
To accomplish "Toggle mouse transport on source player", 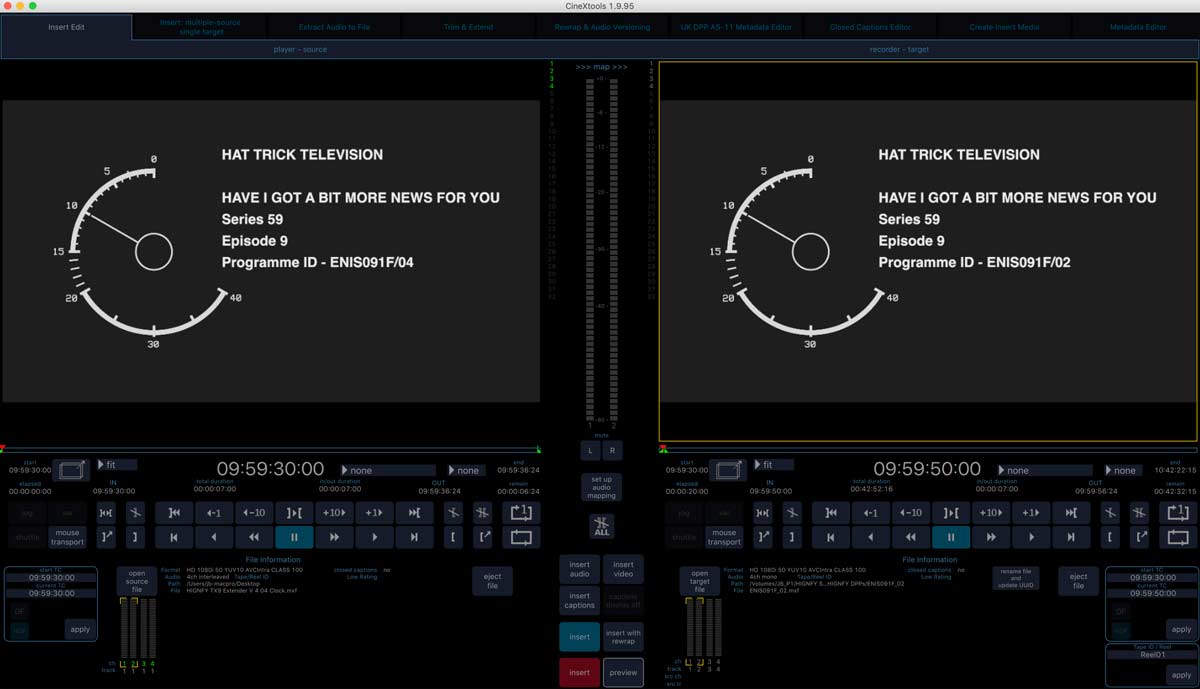I will tap(67, 537).
